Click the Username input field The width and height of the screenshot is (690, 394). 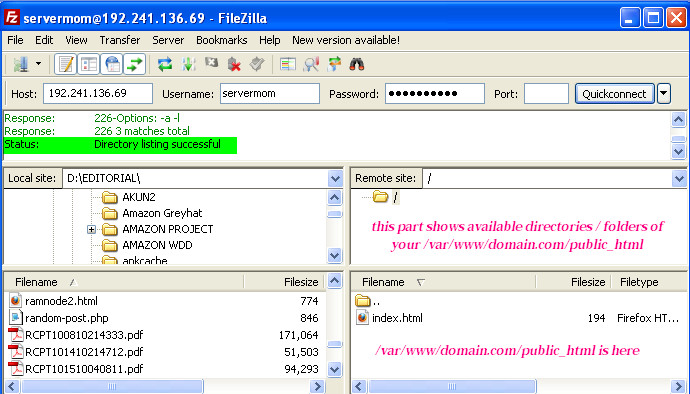click(x=270, y=93)
